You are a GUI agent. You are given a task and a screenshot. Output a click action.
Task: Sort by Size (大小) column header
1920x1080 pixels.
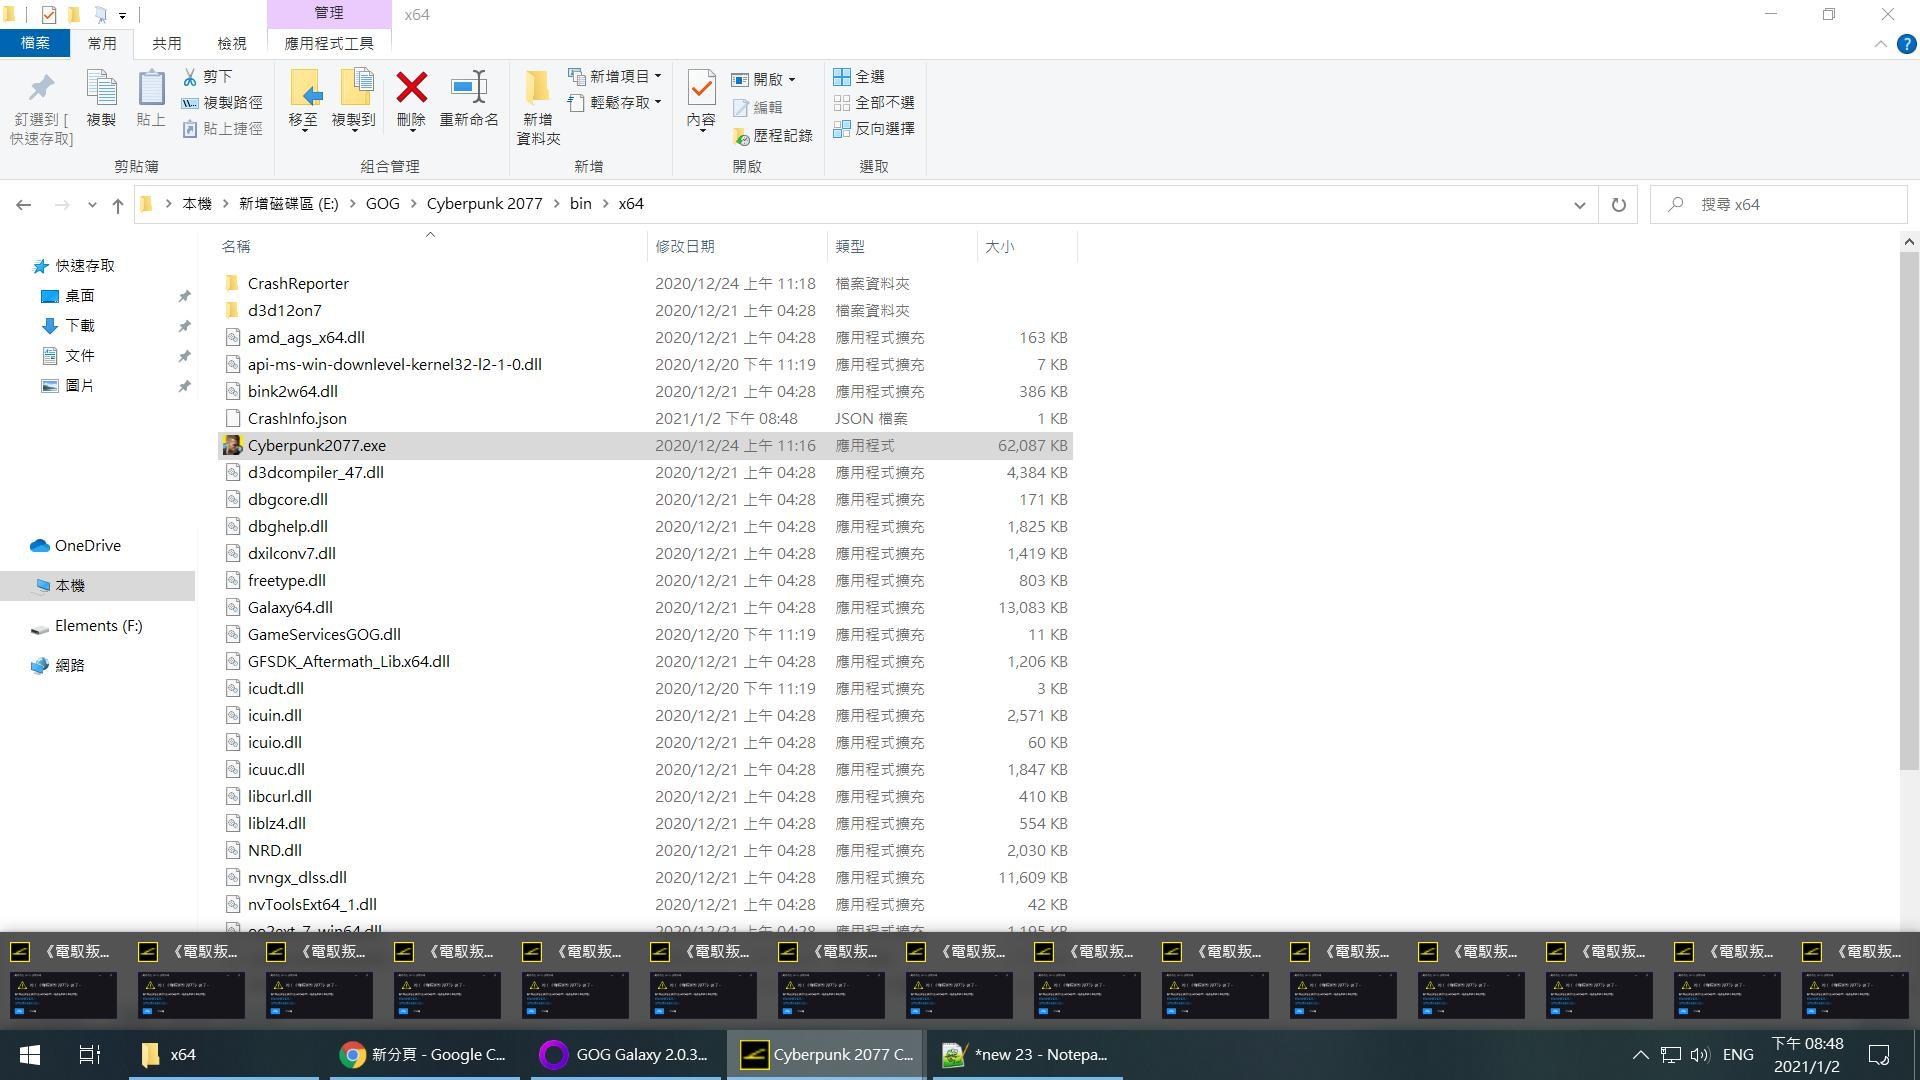[x=1000, y=246]
